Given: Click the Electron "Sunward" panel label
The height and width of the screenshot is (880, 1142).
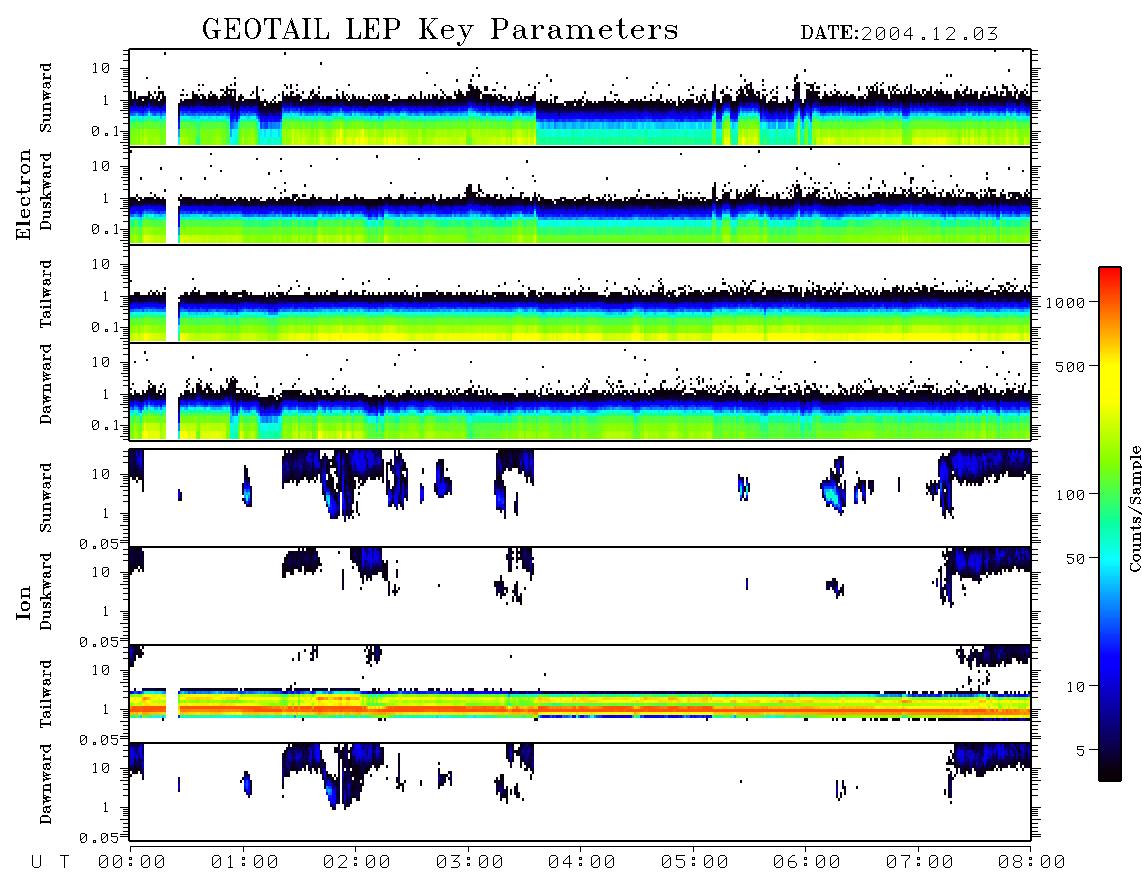Looking at the screenshot, I should (x=46, y=98).
